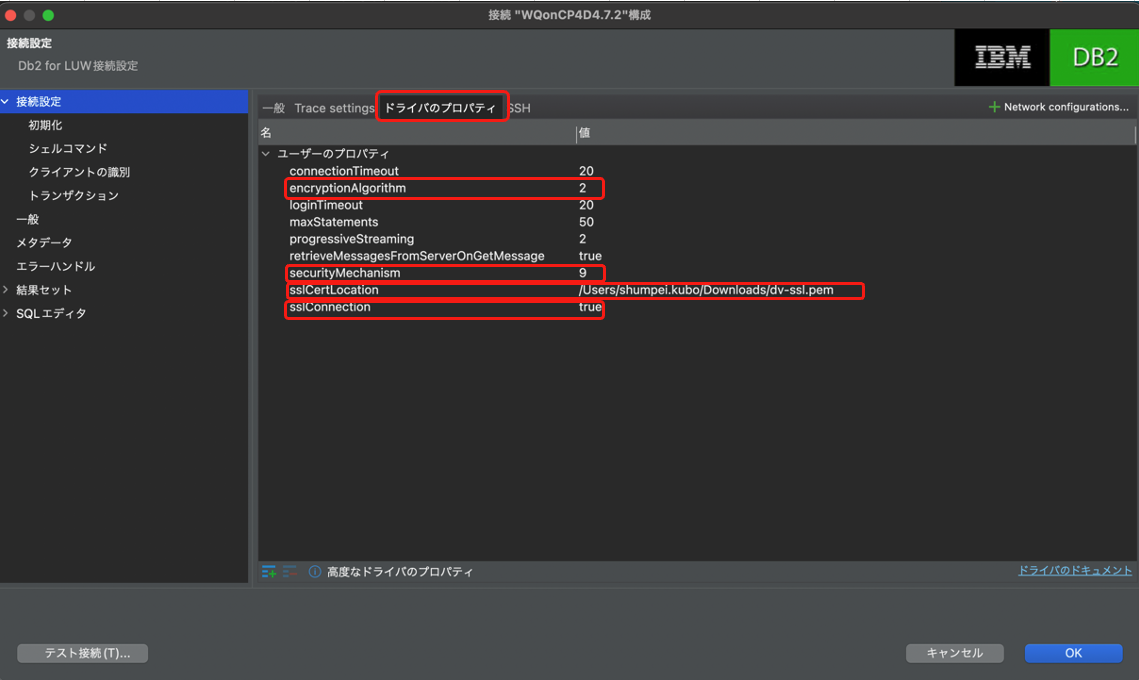Click the progressiveStreaming value 2
Image resolution: width=1139 pixels, height=680 pixels.
[x=583, y=239]
